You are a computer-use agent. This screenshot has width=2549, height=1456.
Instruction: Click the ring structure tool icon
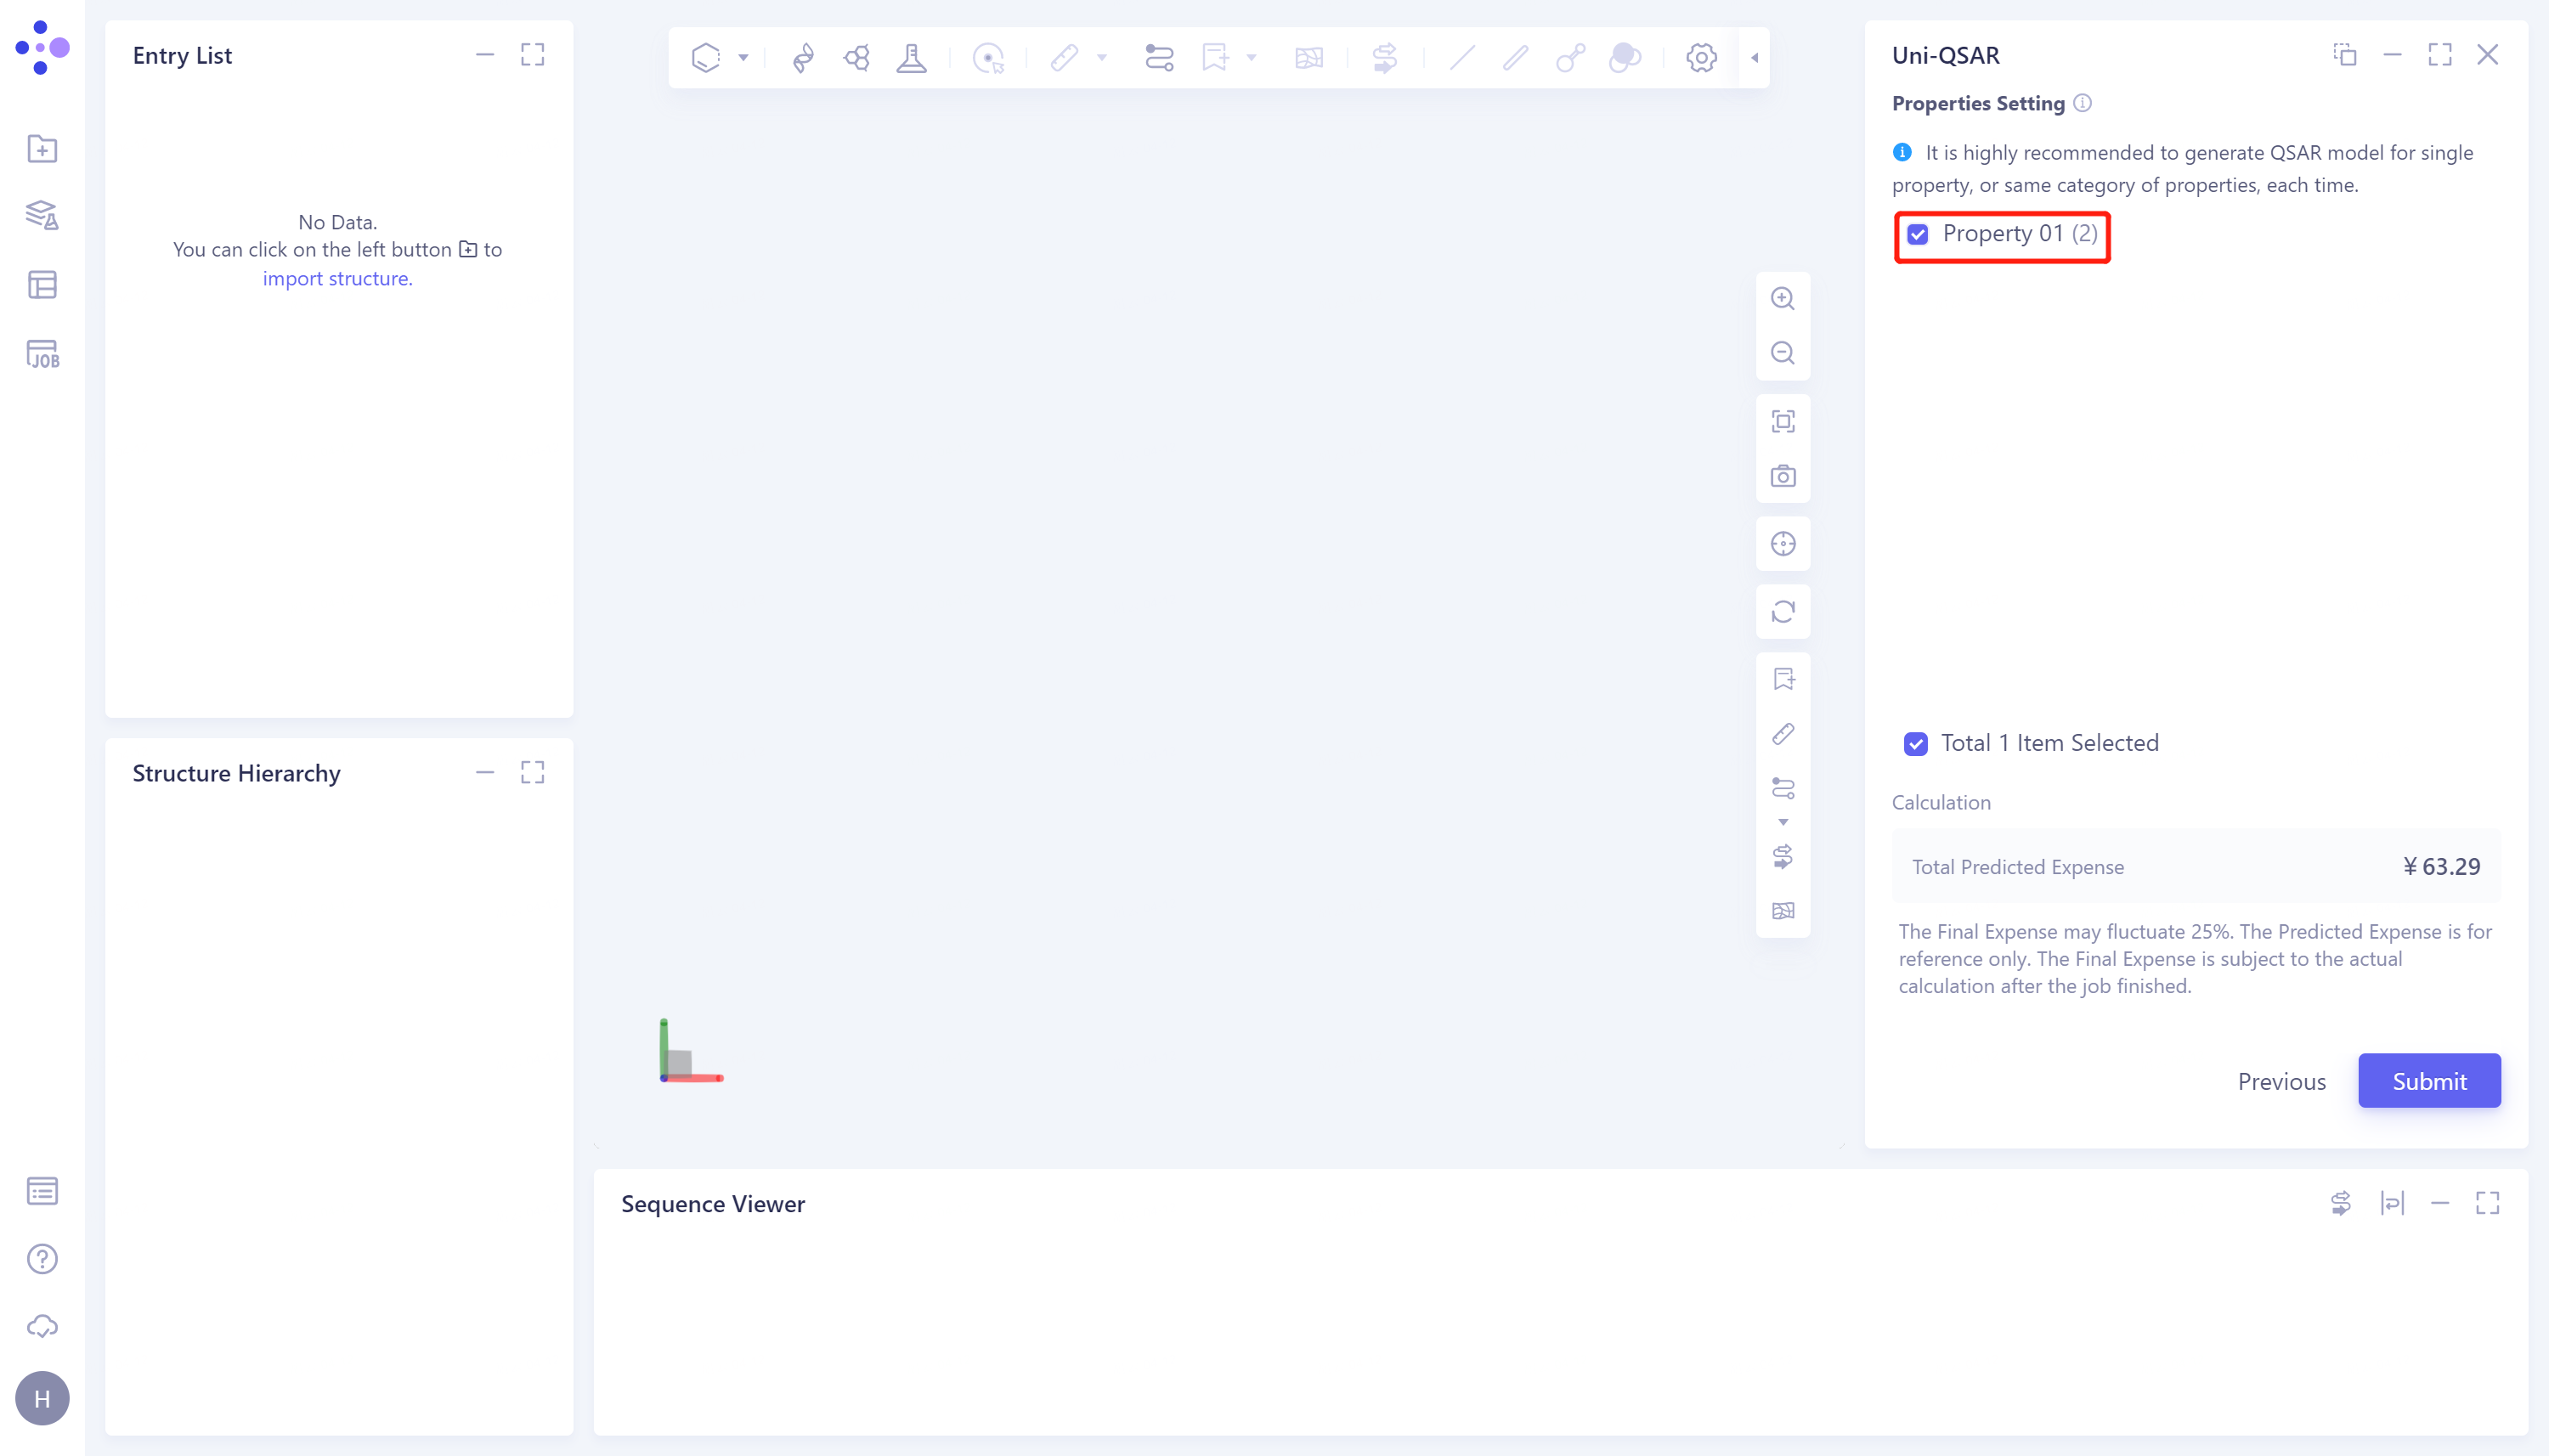(702, 58)
